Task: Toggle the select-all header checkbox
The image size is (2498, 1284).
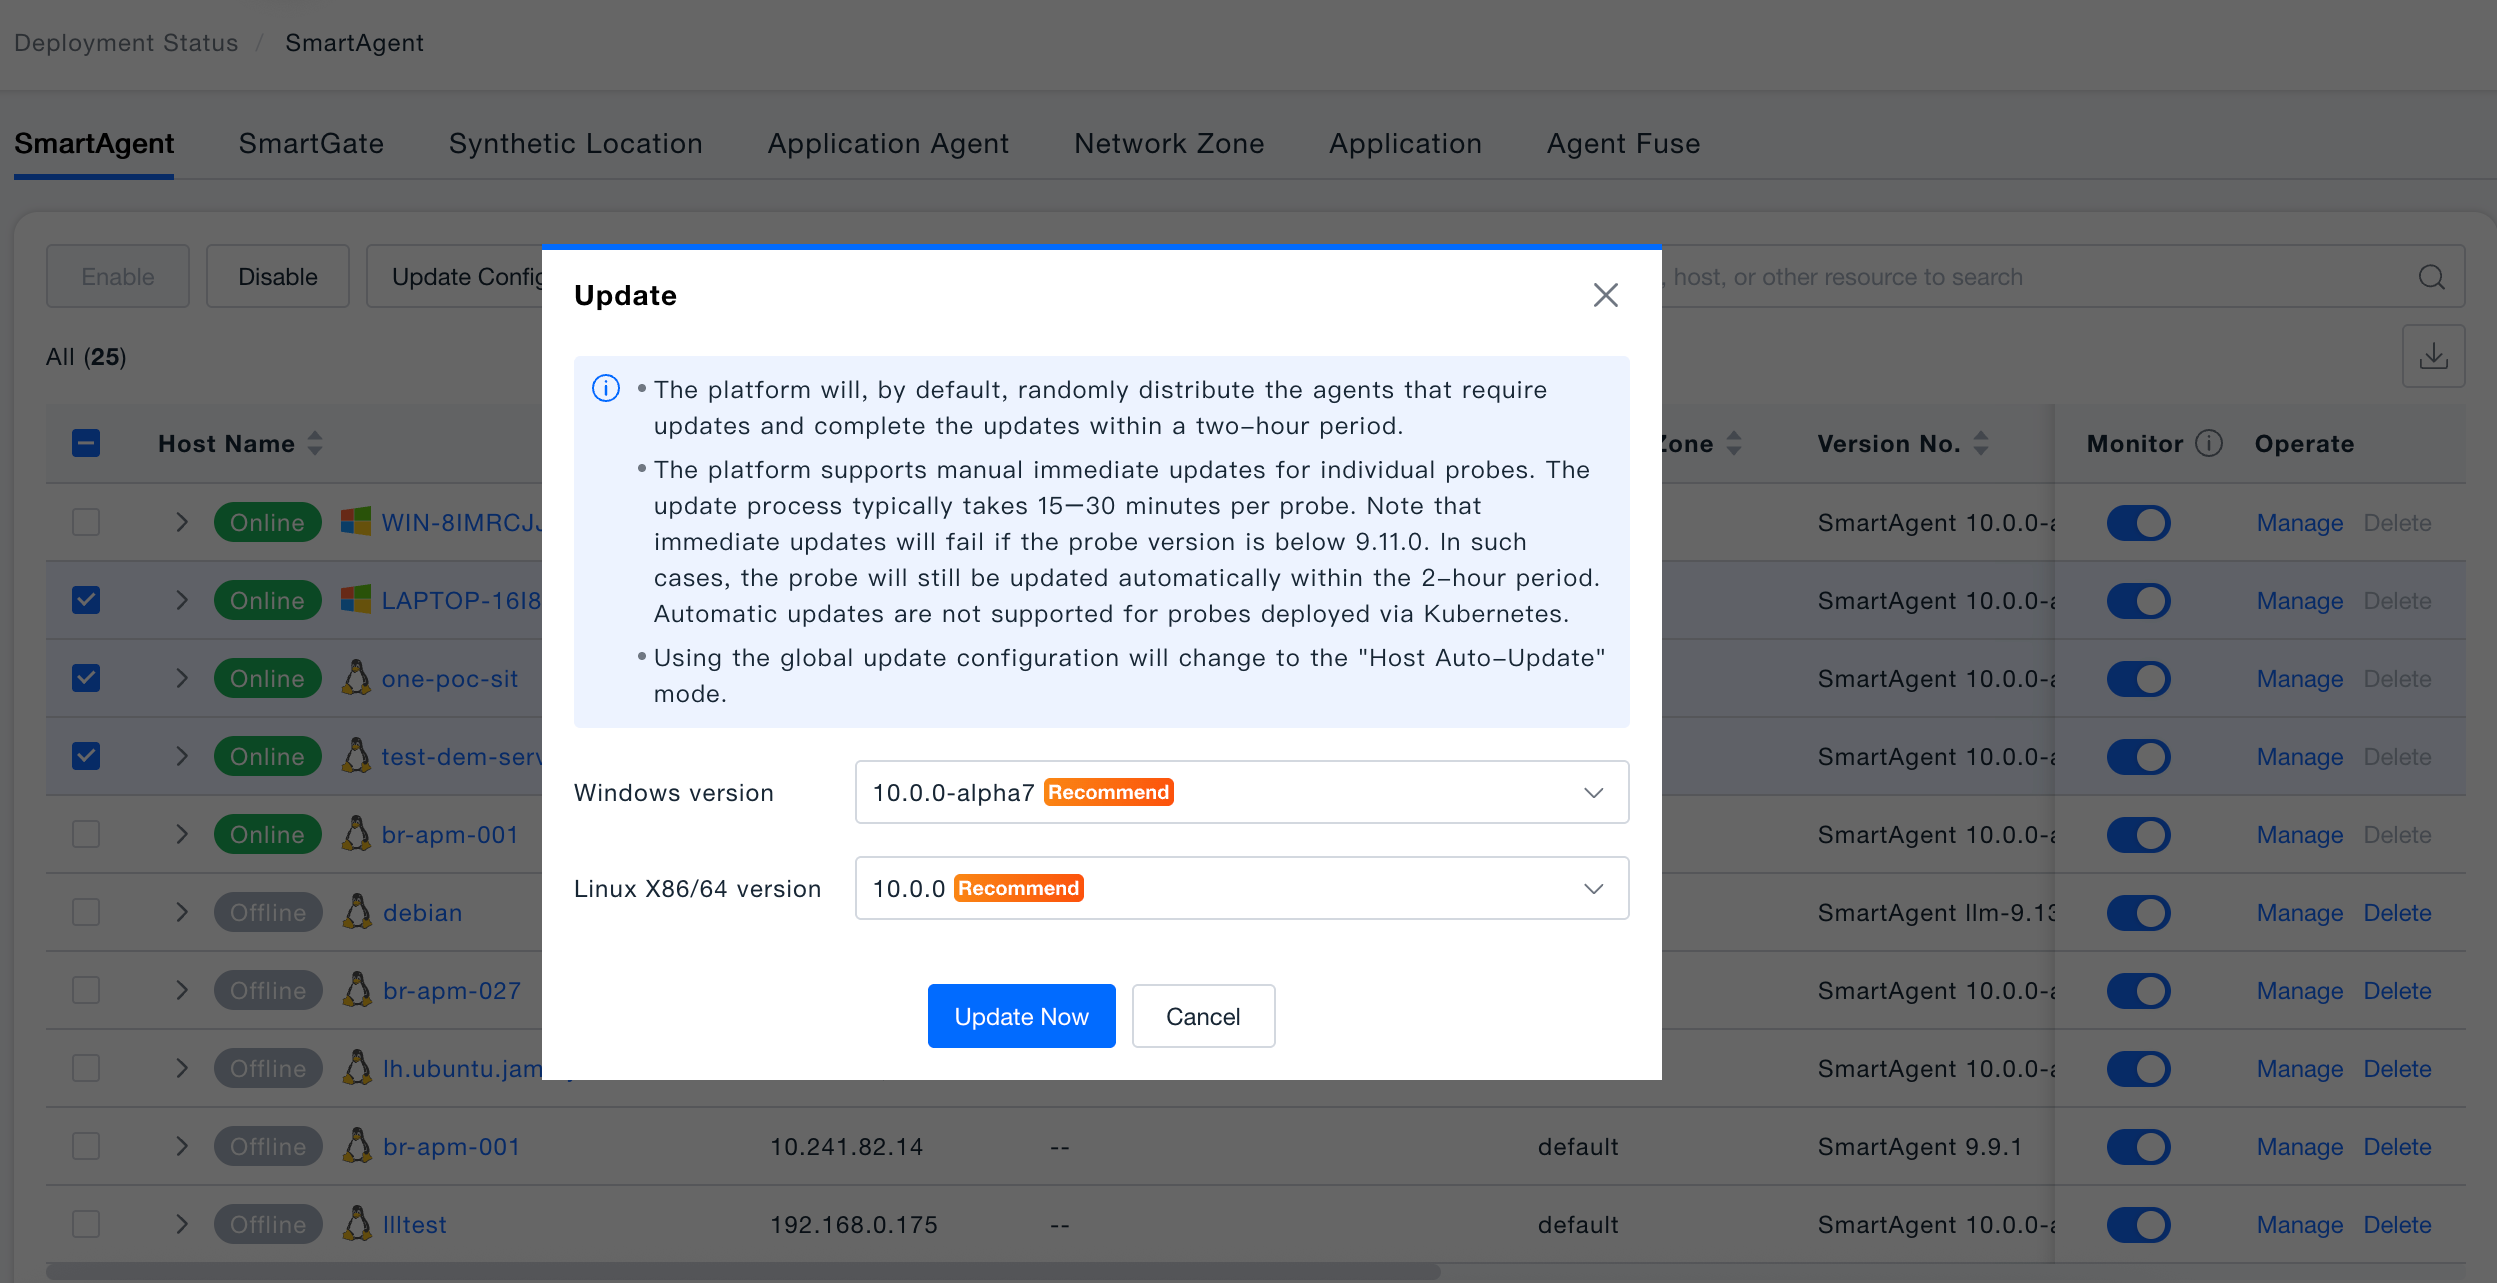Action: click(x=86, y=443)
